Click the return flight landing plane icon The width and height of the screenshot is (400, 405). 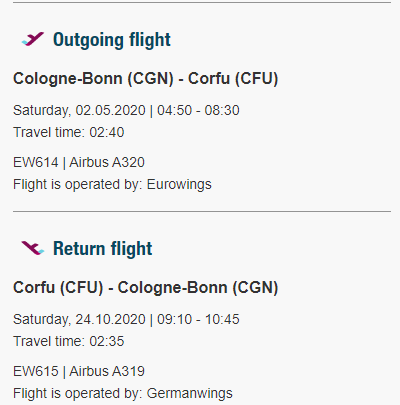[33, 248]
